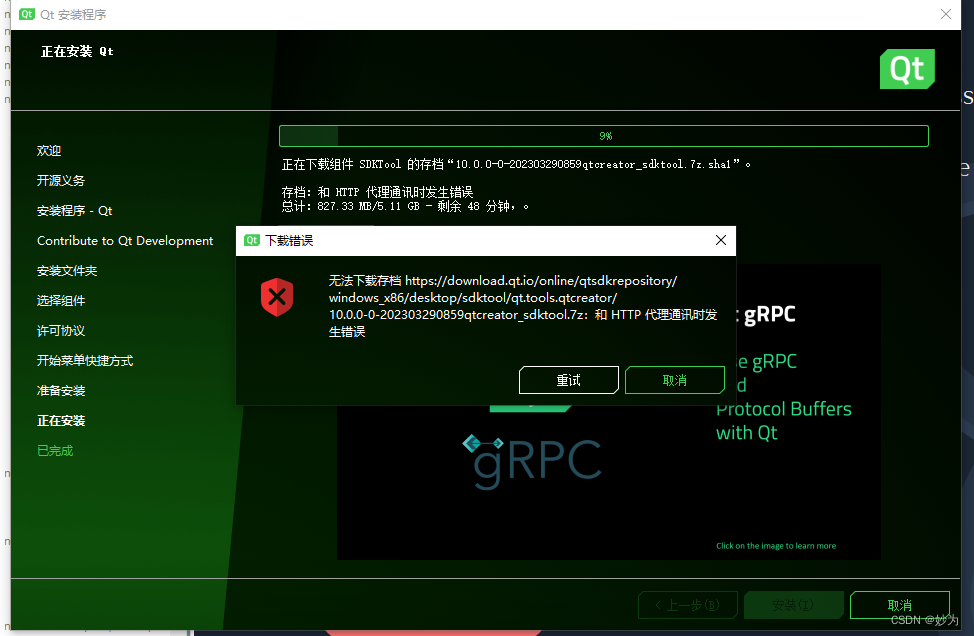Image resolution: width=974 pixels, height=636 pixels.
Task: Select the 安装文件夹 step
Action: pyautogui.click(x=67, y=271)
